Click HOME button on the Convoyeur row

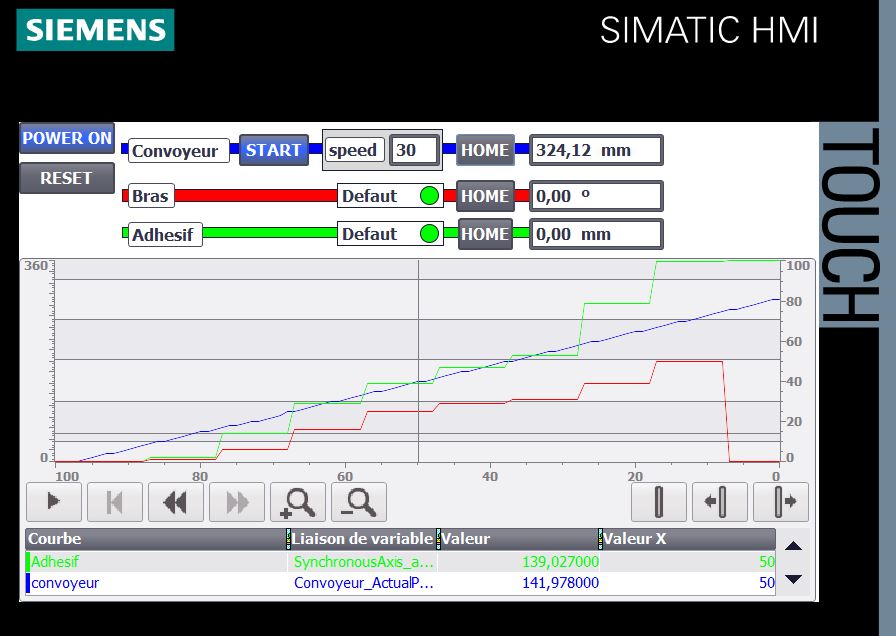[485, 150]
